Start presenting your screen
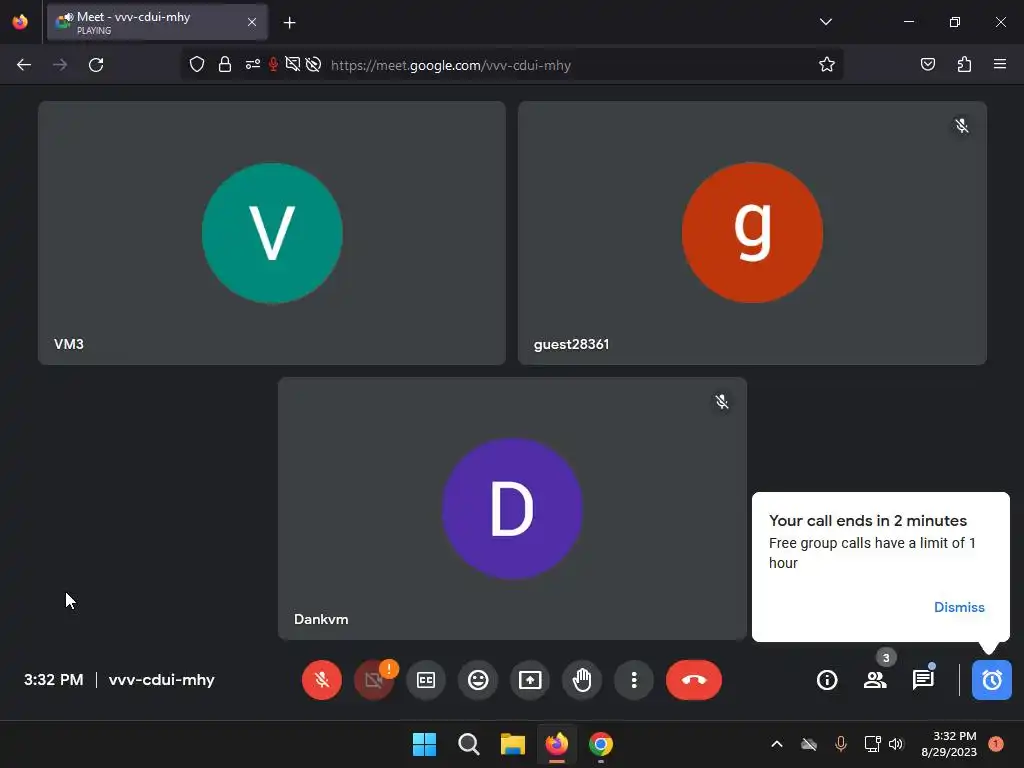The image size is (1024, 768). 530,680
